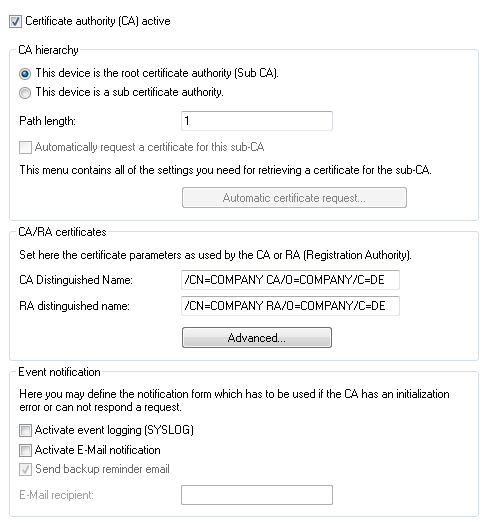This screenshot has width=487, height=523.
Task: Open Automatic certificate request settings
Action: tap(294, 198)
